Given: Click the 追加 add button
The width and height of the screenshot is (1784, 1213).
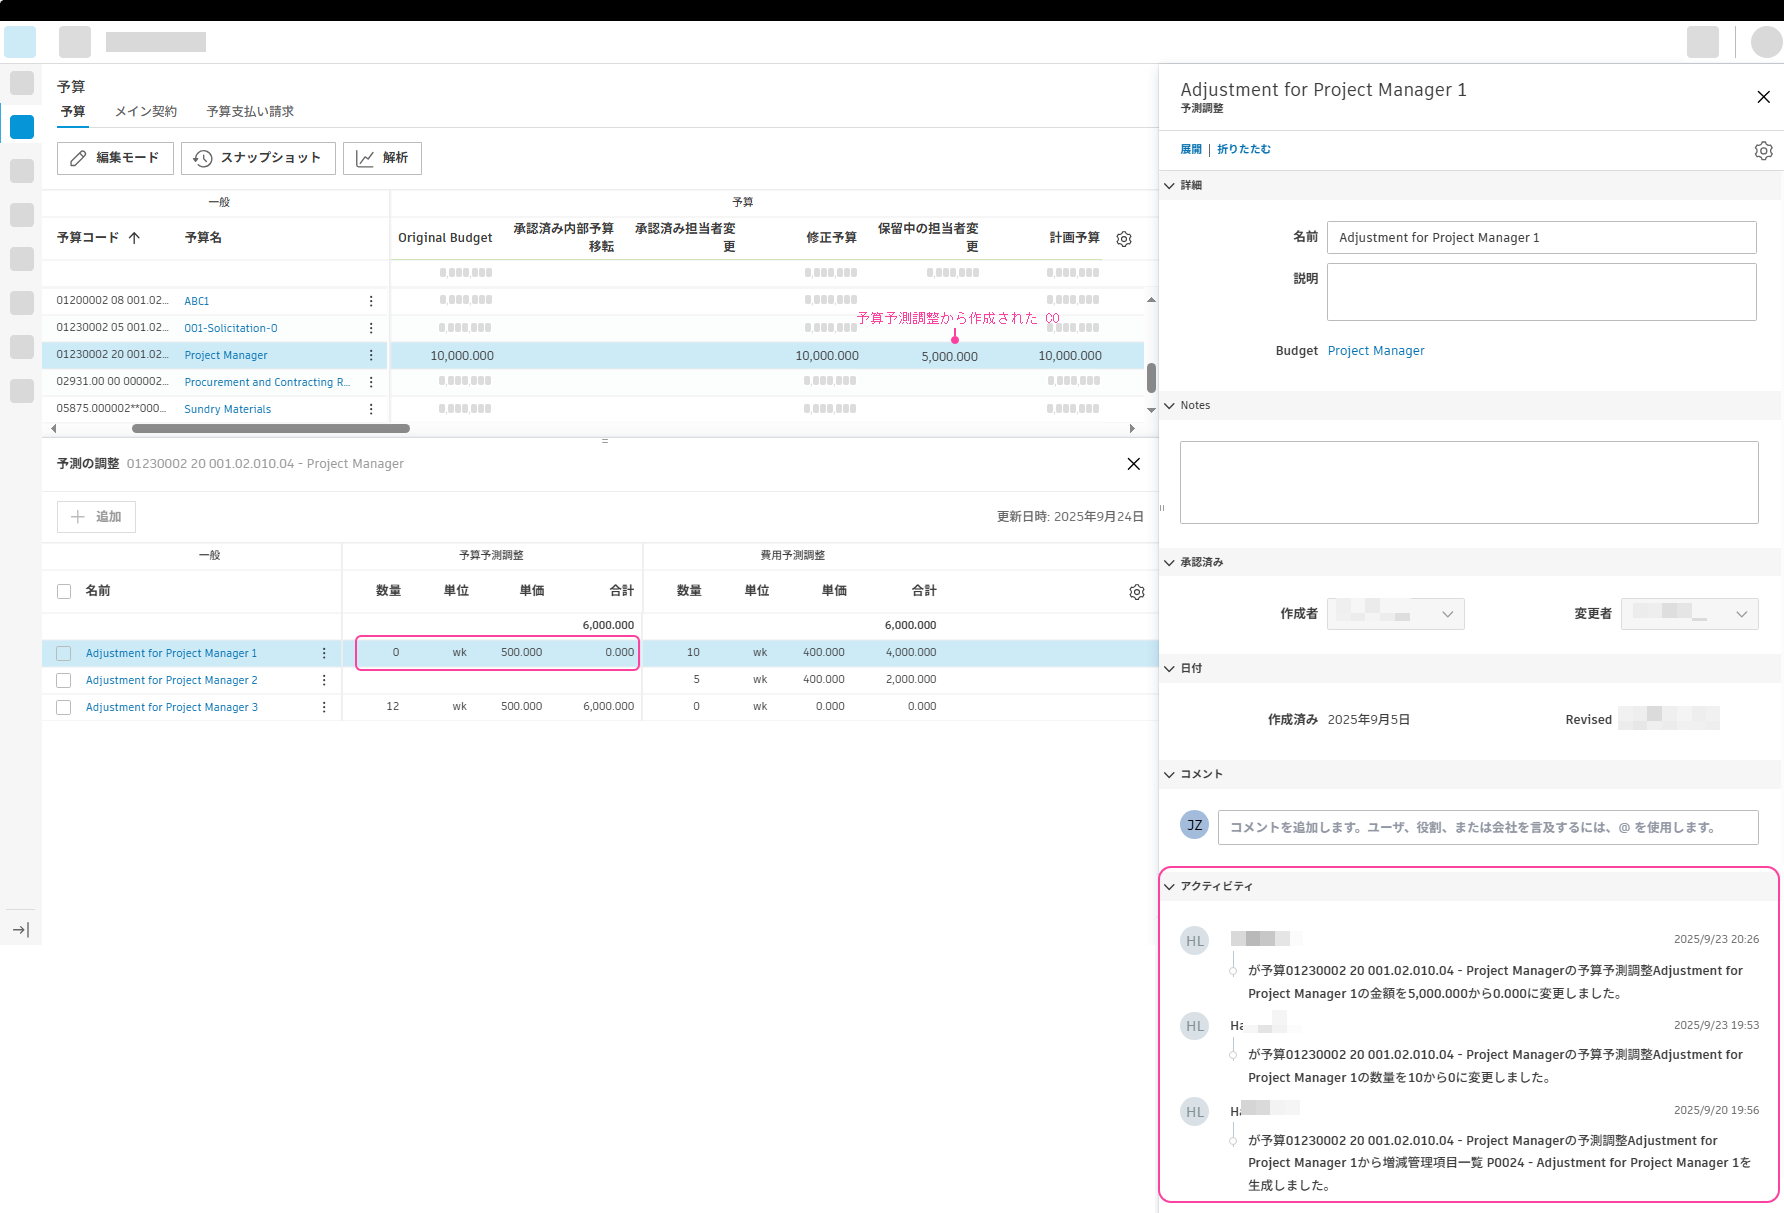Looking at the screenshot, I should pos(96,517).
